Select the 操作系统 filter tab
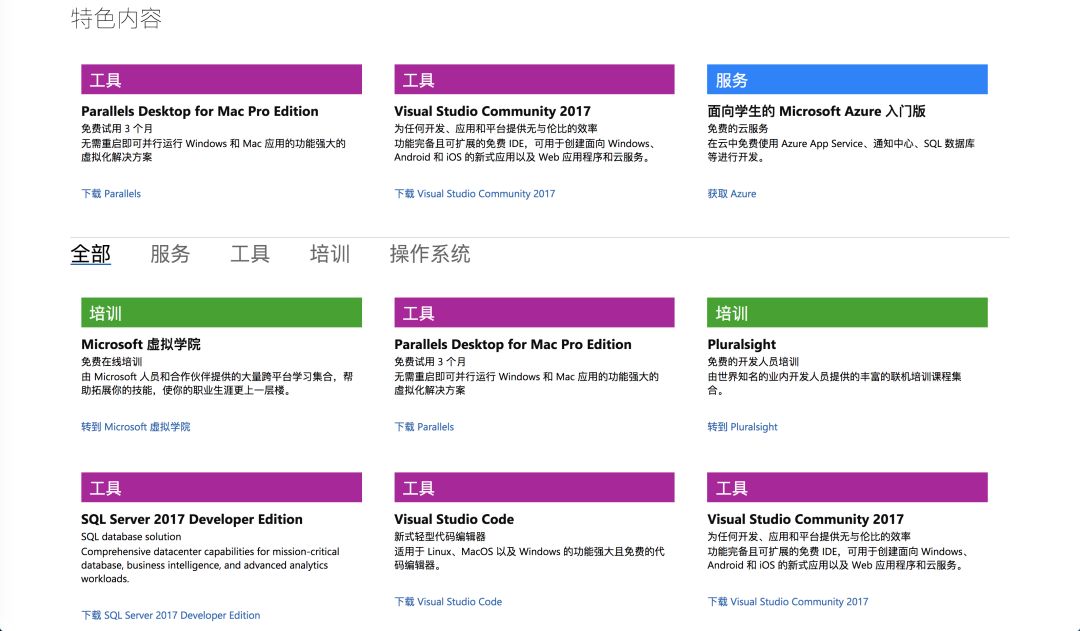 [430, 254]
